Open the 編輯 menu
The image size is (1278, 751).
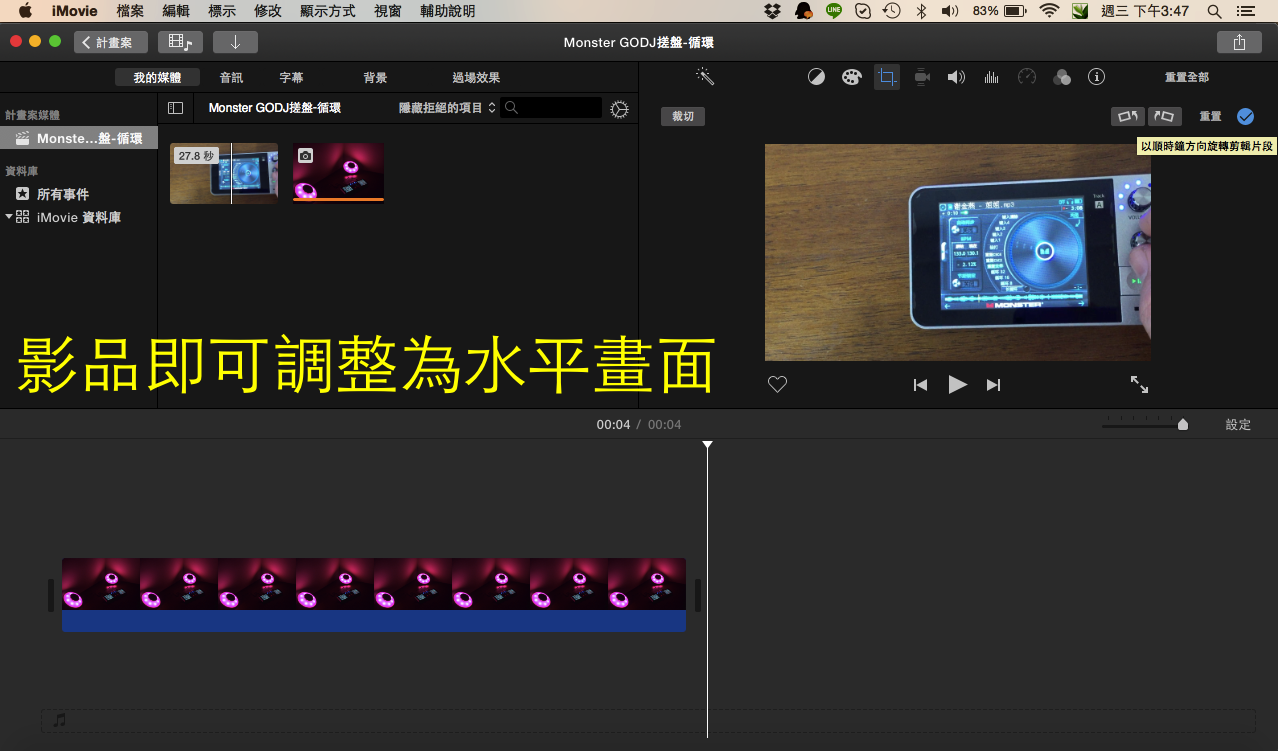(176, 11)
